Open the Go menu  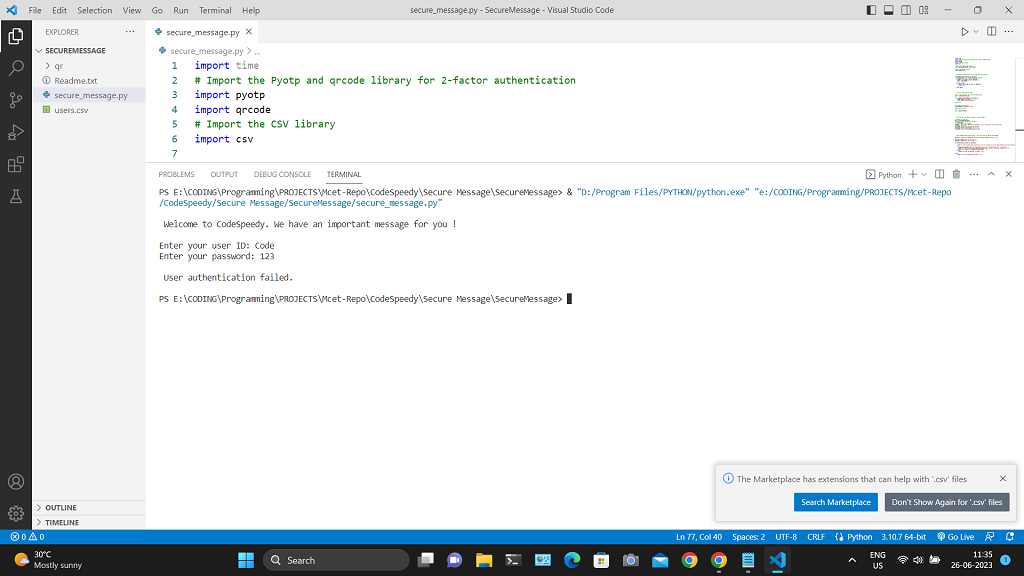(157, 10)
